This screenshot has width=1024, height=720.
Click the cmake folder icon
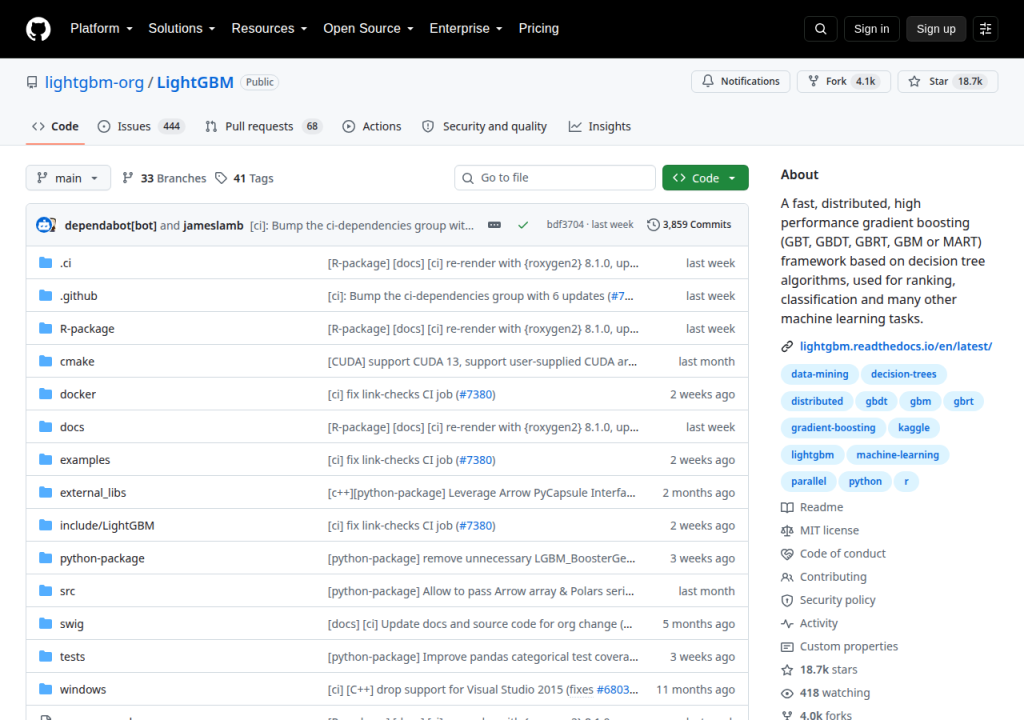(x=46, y=361)
